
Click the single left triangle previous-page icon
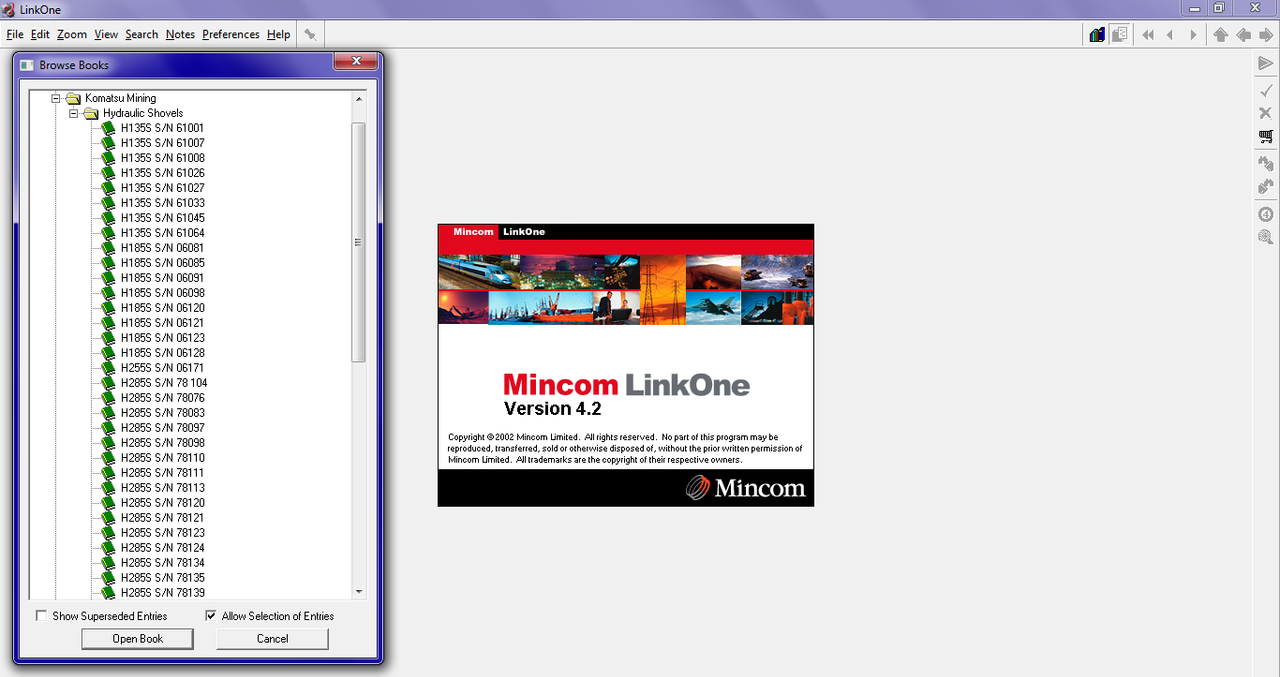click(x=1170, y=34)
